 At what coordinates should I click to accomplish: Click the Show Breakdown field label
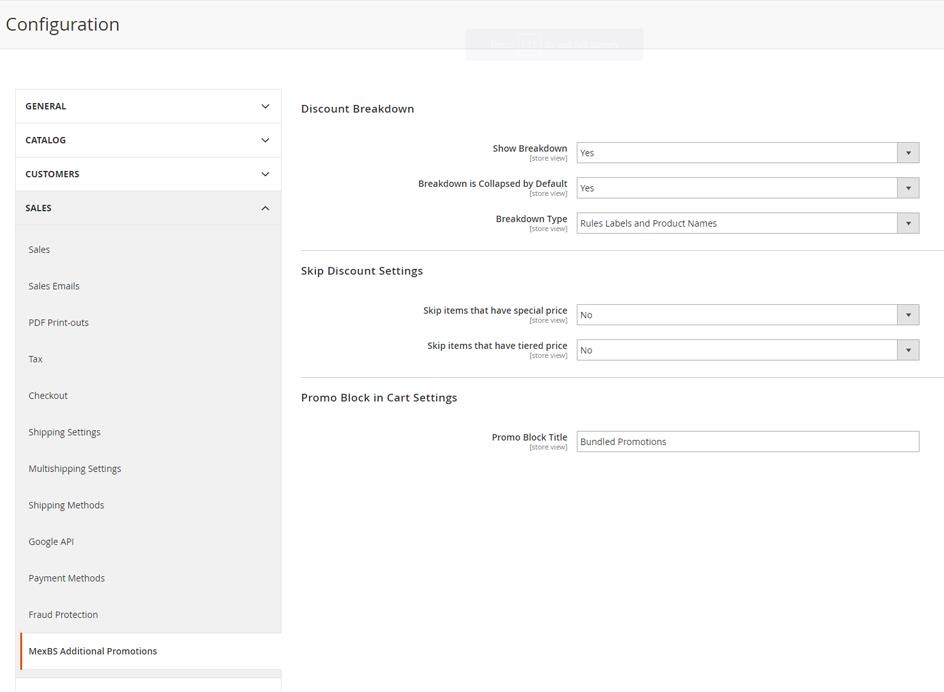[x=530, y=148]
